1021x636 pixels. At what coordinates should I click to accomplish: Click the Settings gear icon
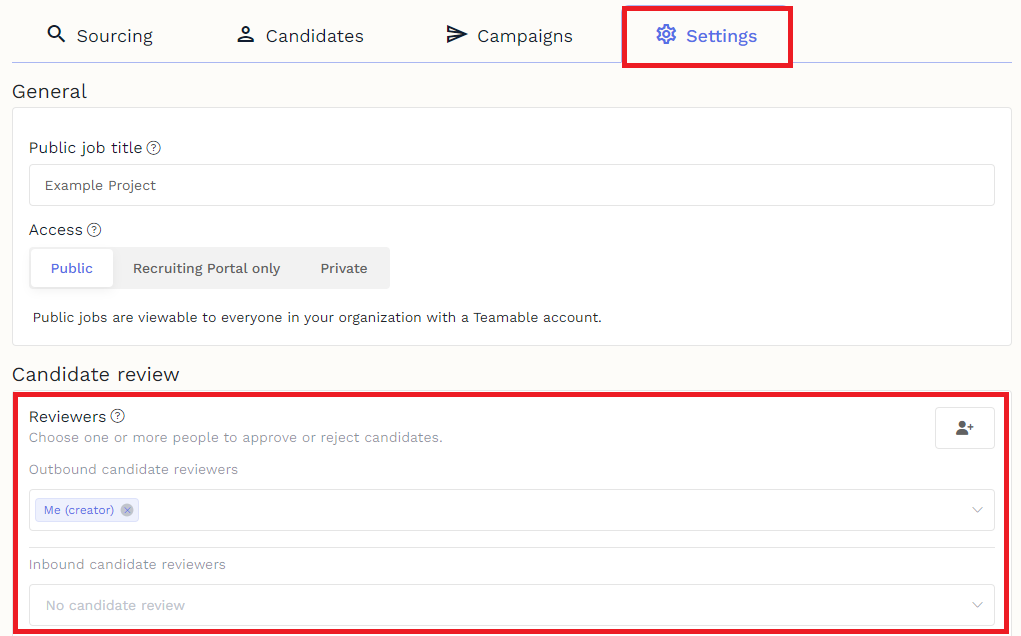[666, 34]
